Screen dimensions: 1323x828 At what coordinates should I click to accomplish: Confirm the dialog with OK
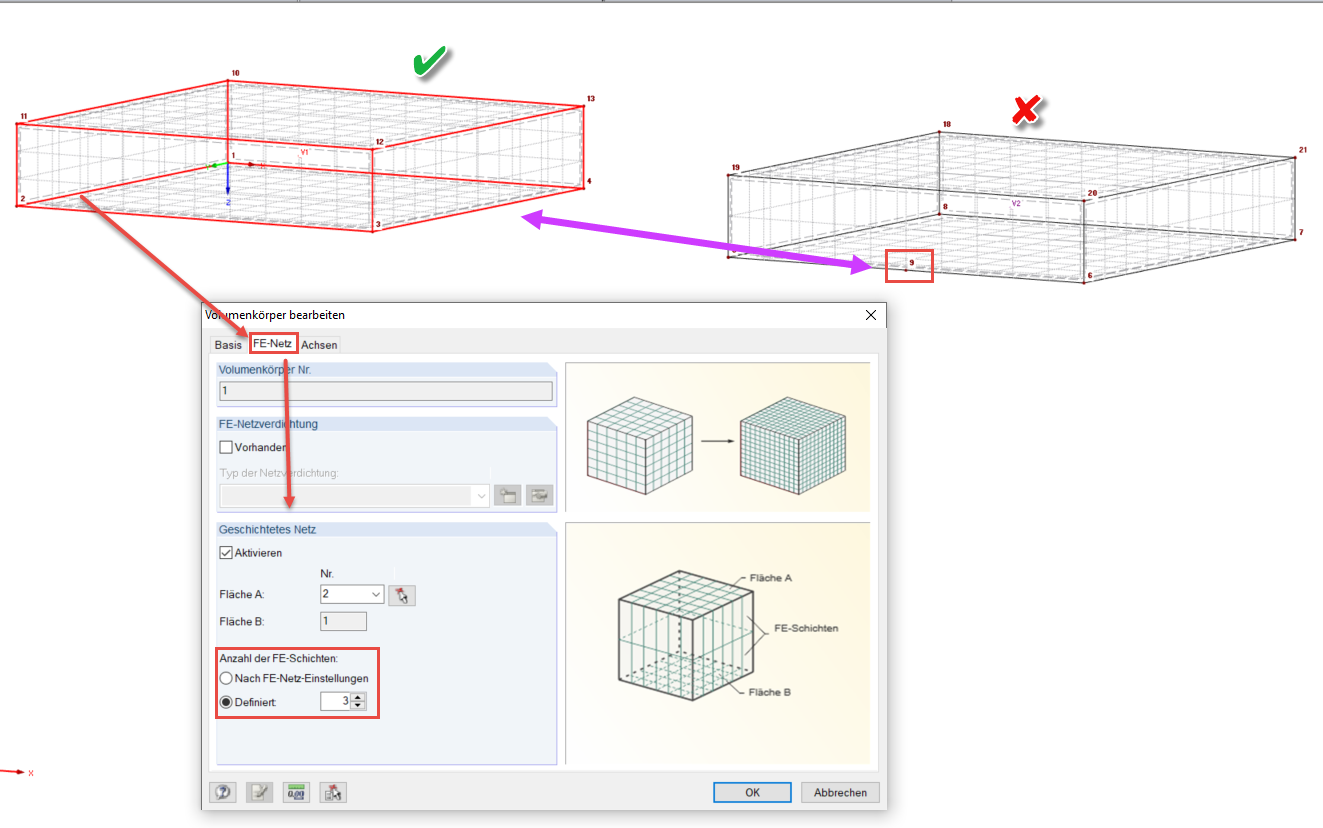pyautogui.click(x=752, y=792)
